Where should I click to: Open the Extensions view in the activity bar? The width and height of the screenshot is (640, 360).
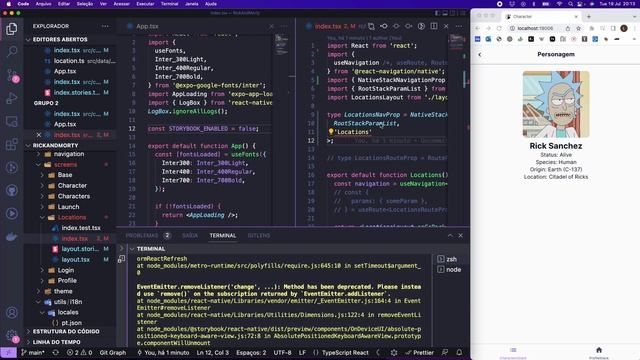click(11, 144)
